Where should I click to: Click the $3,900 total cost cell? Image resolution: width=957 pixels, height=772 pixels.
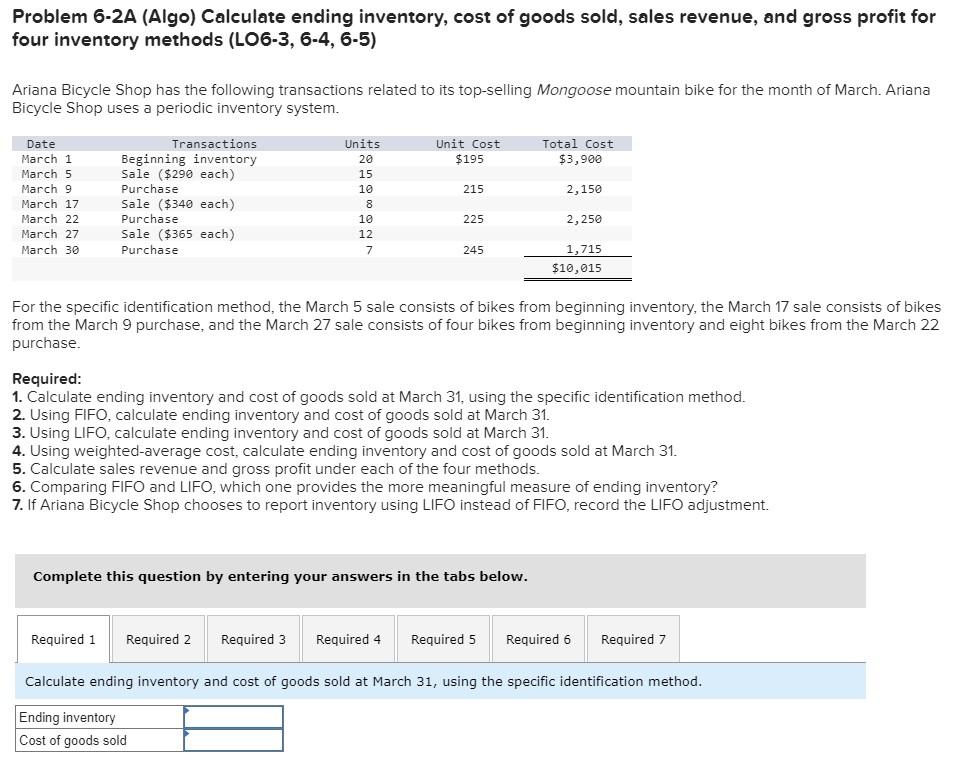580,159
